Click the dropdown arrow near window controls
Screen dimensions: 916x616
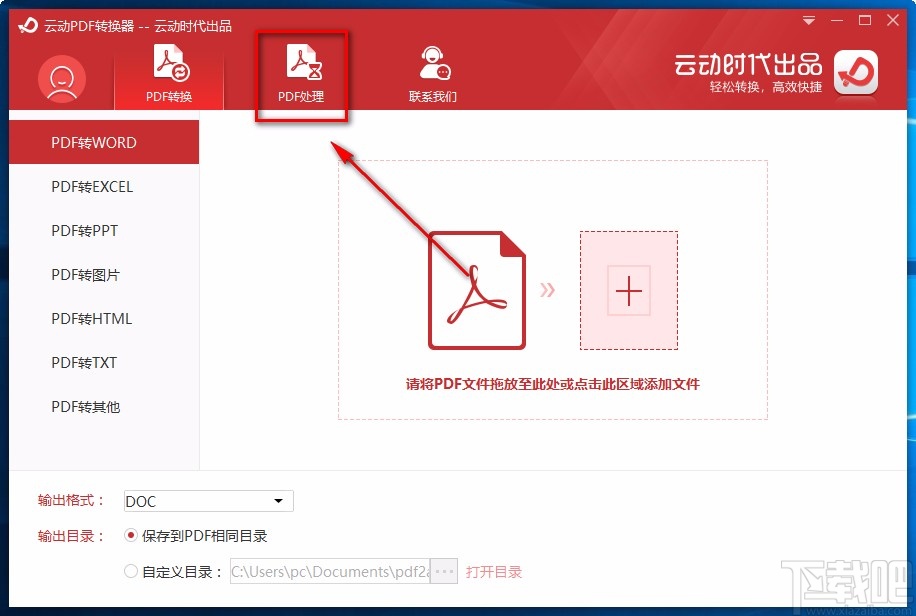(x=808, y=19)
